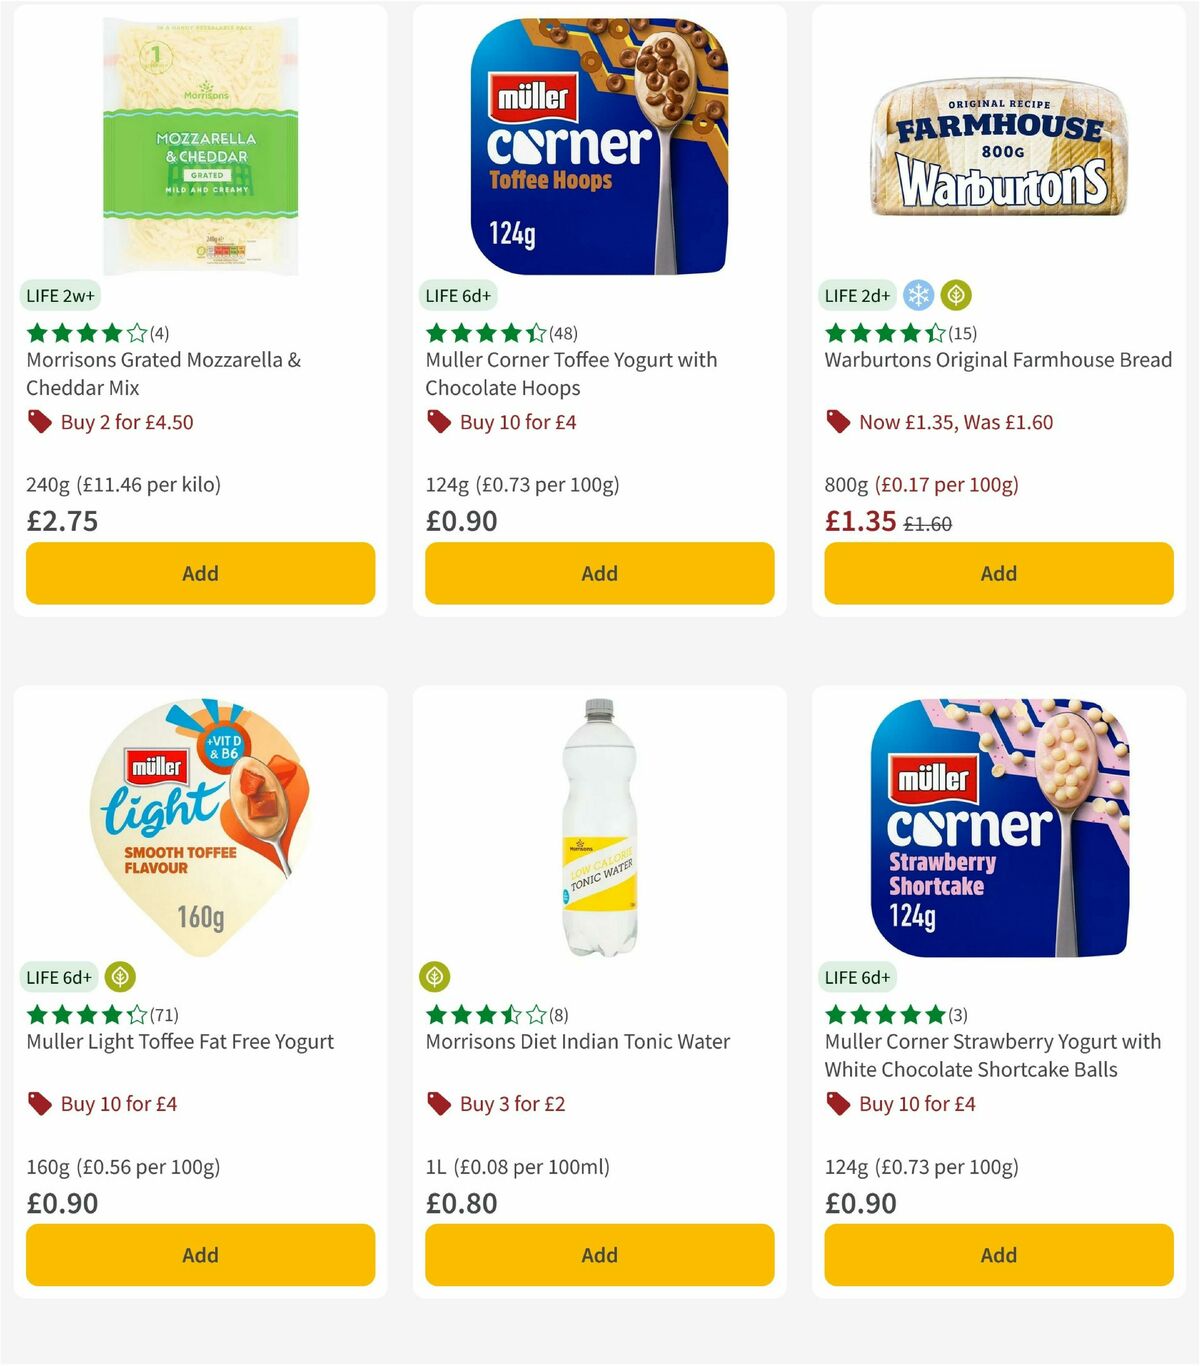Select the leaf icon on Muller Light Toffee yogurt

tap(120, 977)
